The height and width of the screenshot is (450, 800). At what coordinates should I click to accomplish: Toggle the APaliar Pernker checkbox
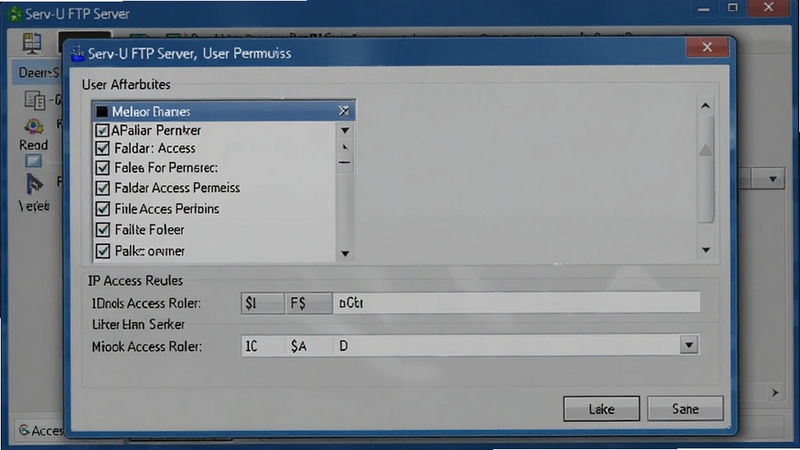point(102,131)
